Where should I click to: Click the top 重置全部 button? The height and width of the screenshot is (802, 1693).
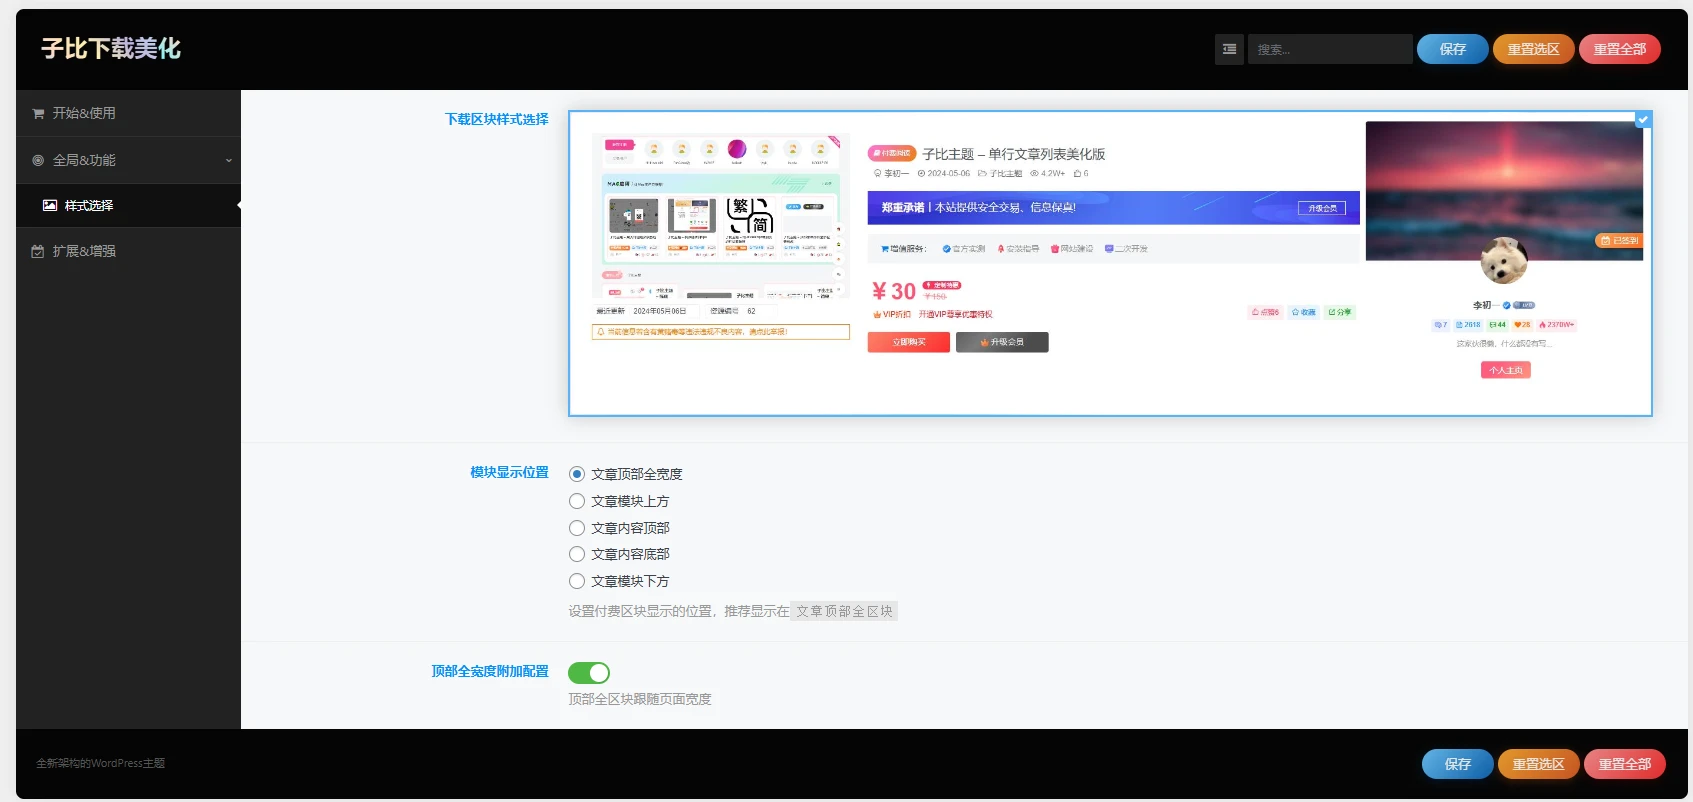point(1619,49)
